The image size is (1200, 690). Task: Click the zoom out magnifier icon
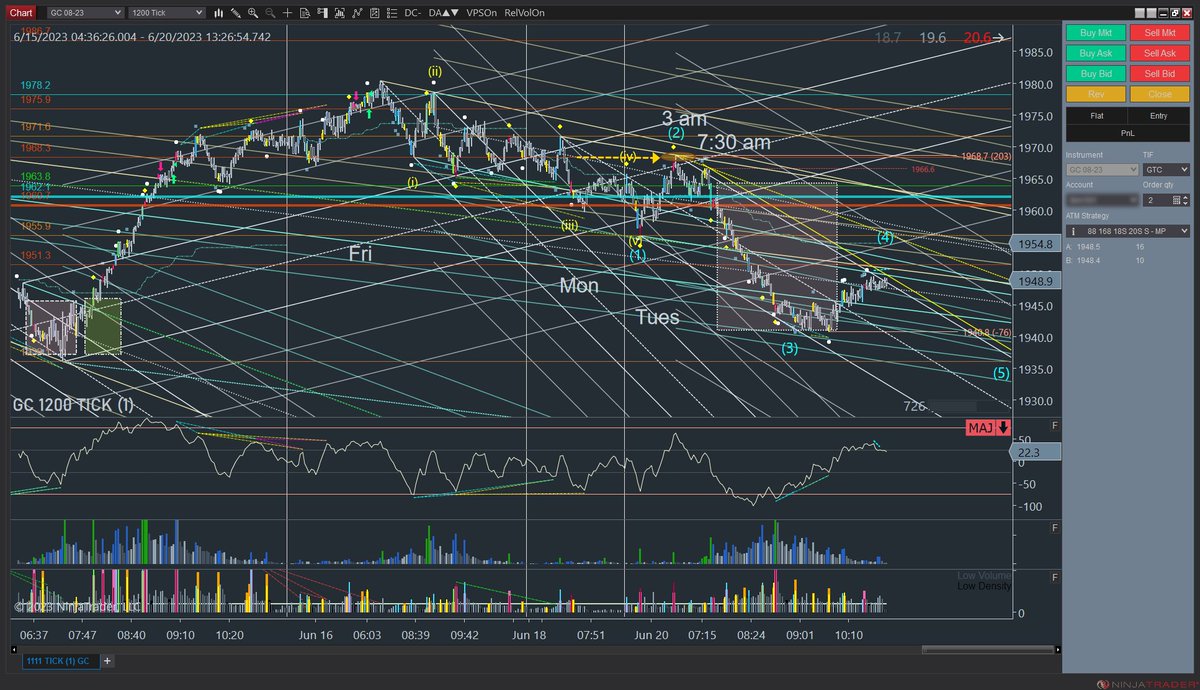click(270, 13)
